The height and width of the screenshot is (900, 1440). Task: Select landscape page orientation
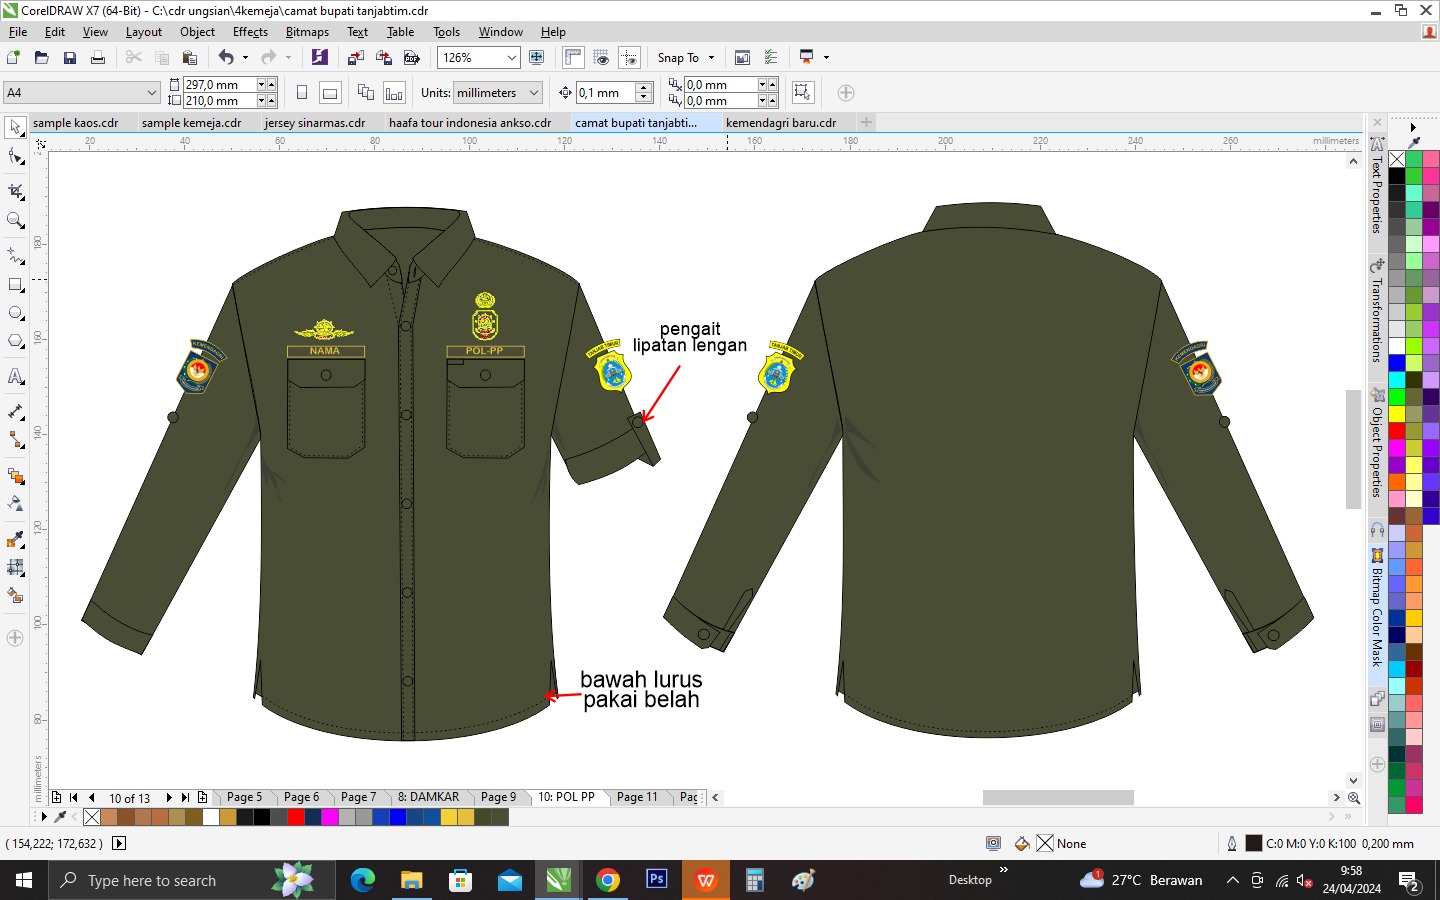(x=330, y=93)
